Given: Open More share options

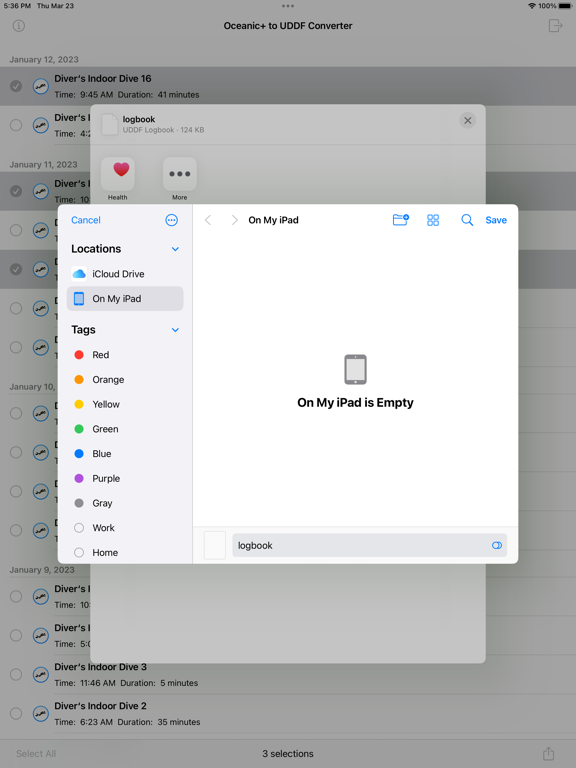Looking at the screenshot, I should pos(180,174).
